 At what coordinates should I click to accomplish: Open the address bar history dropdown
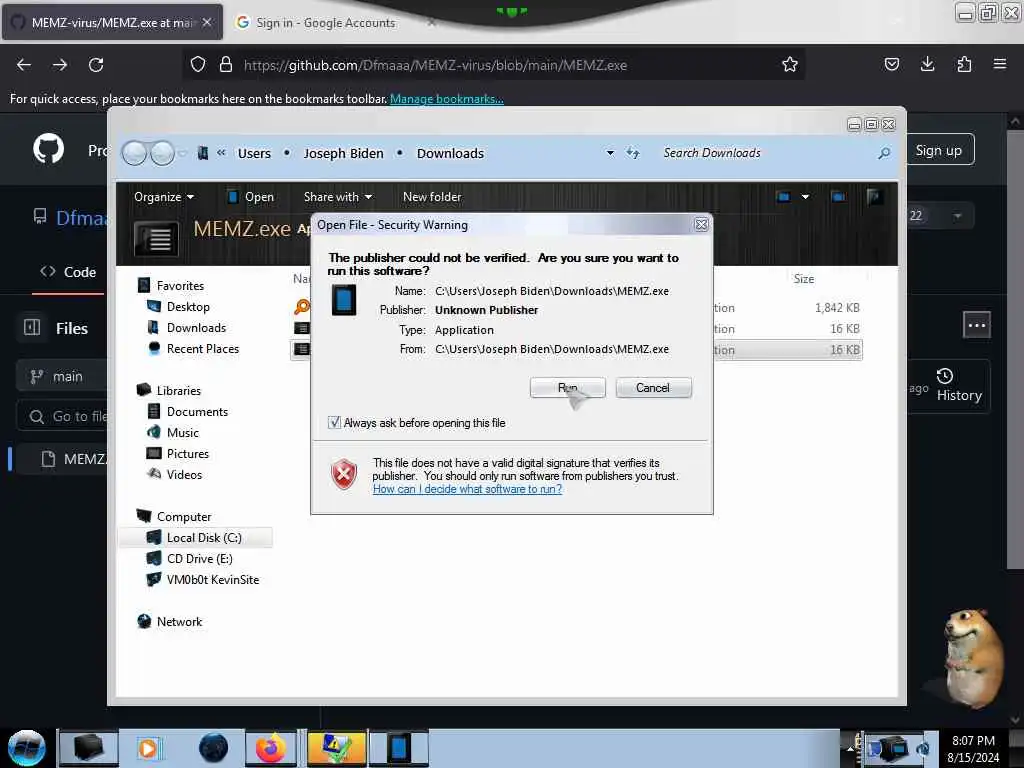coord(610,153)
